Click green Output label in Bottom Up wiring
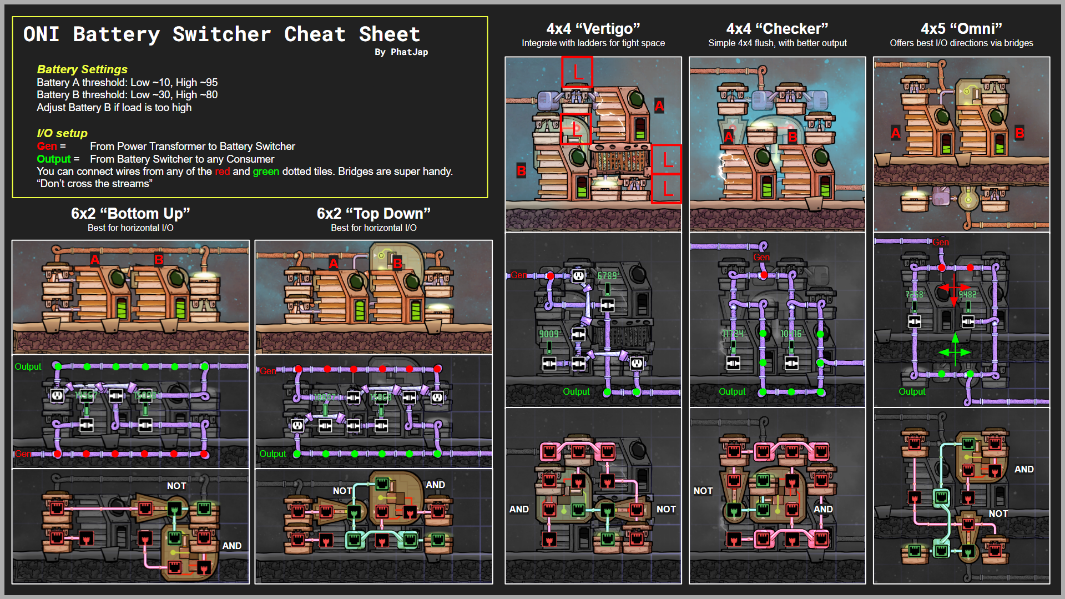This screenshot has width=1065, height=599. pyautogui.click(x=28, y=367)
